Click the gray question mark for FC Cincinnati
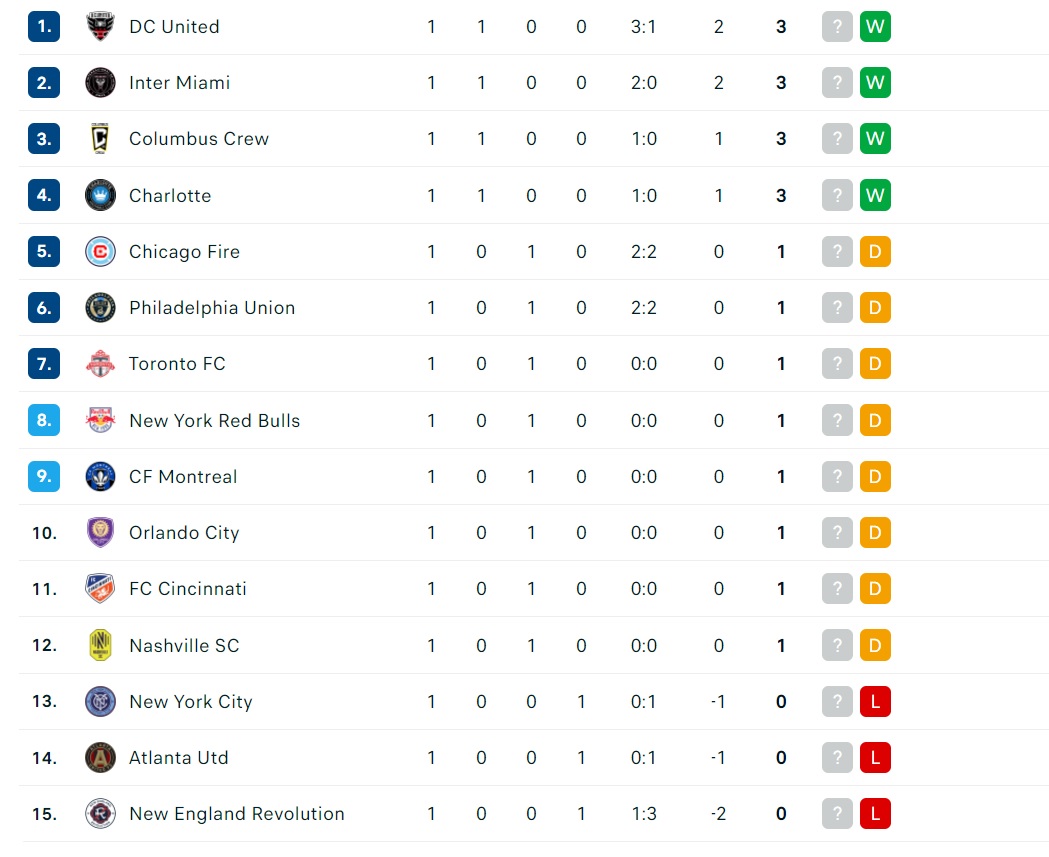Screen dimensions: 1049x857 (x=837, y=589)
